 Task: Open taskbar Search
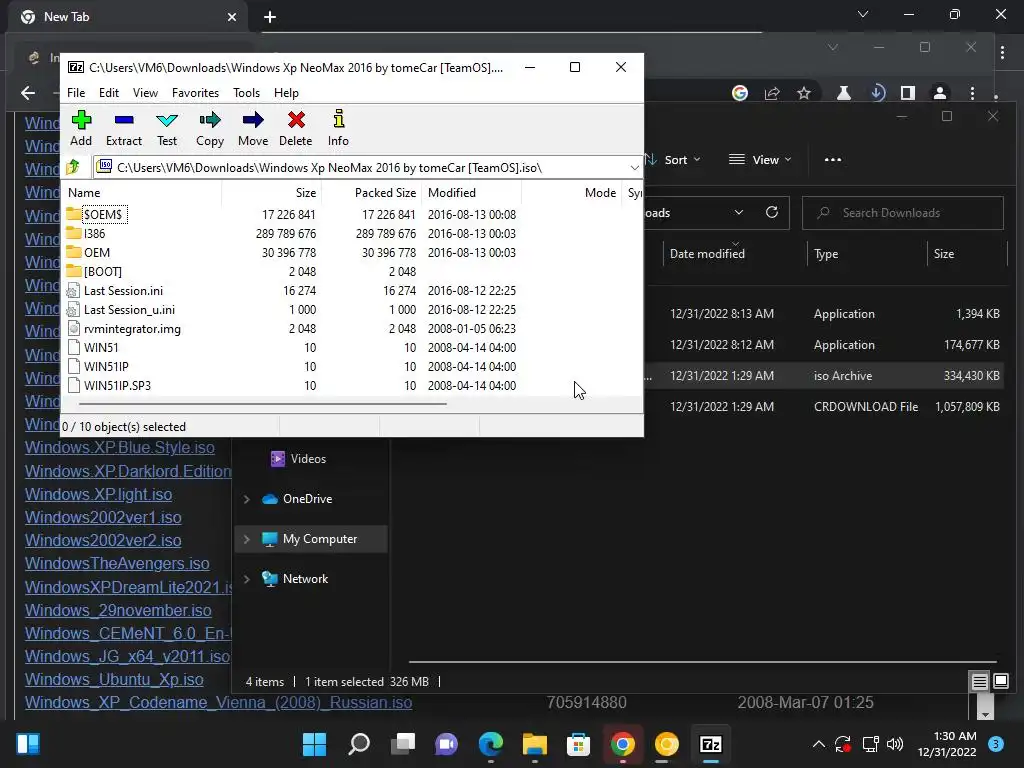click(x=359, y=744)
